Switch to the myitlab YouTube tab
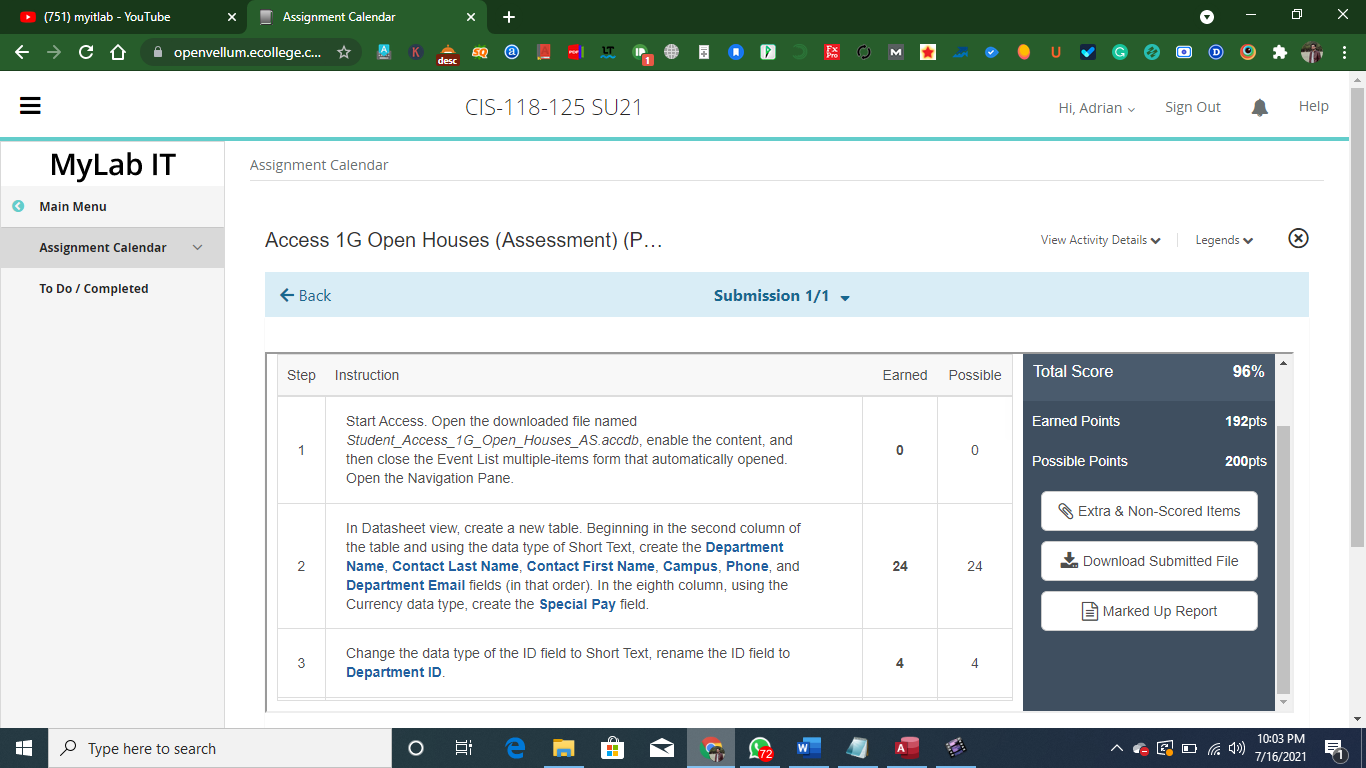Screen dimensions: 1366x768 pyautogui.click(x=123, y=17)
